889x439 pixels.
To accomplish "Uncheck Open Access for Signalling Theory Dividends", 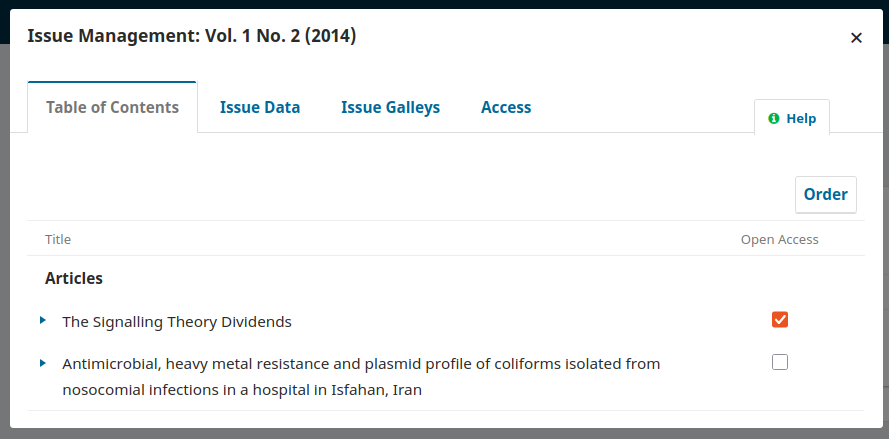I will click(780, 319).
